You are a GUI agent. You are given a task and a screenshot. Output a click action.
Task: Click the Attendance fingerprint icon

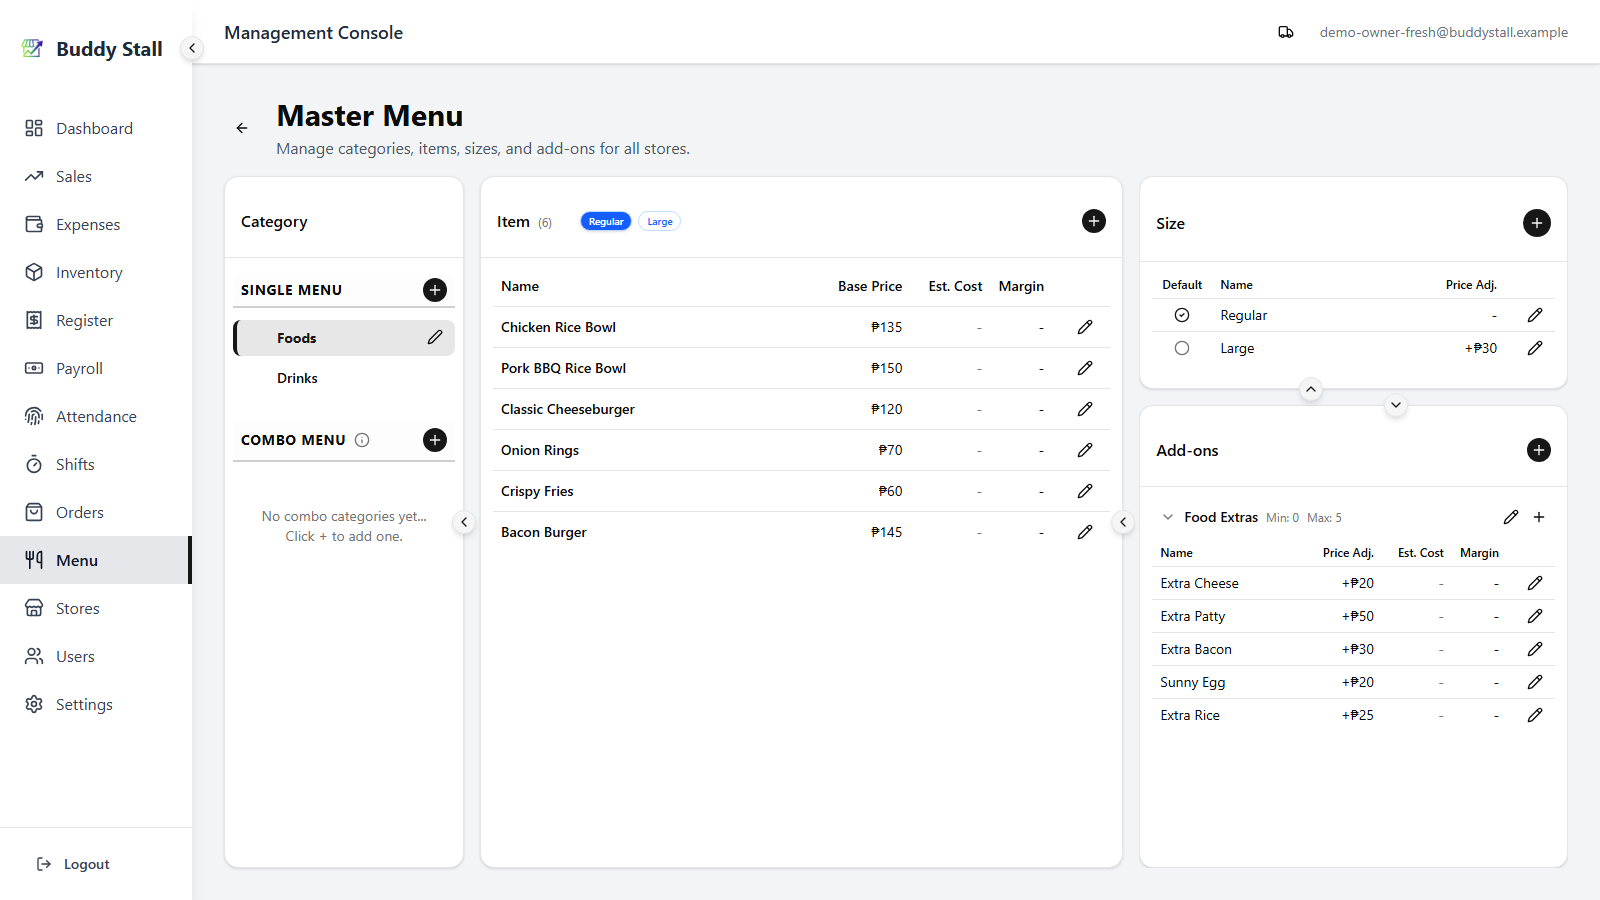click(x=34, y=416)
